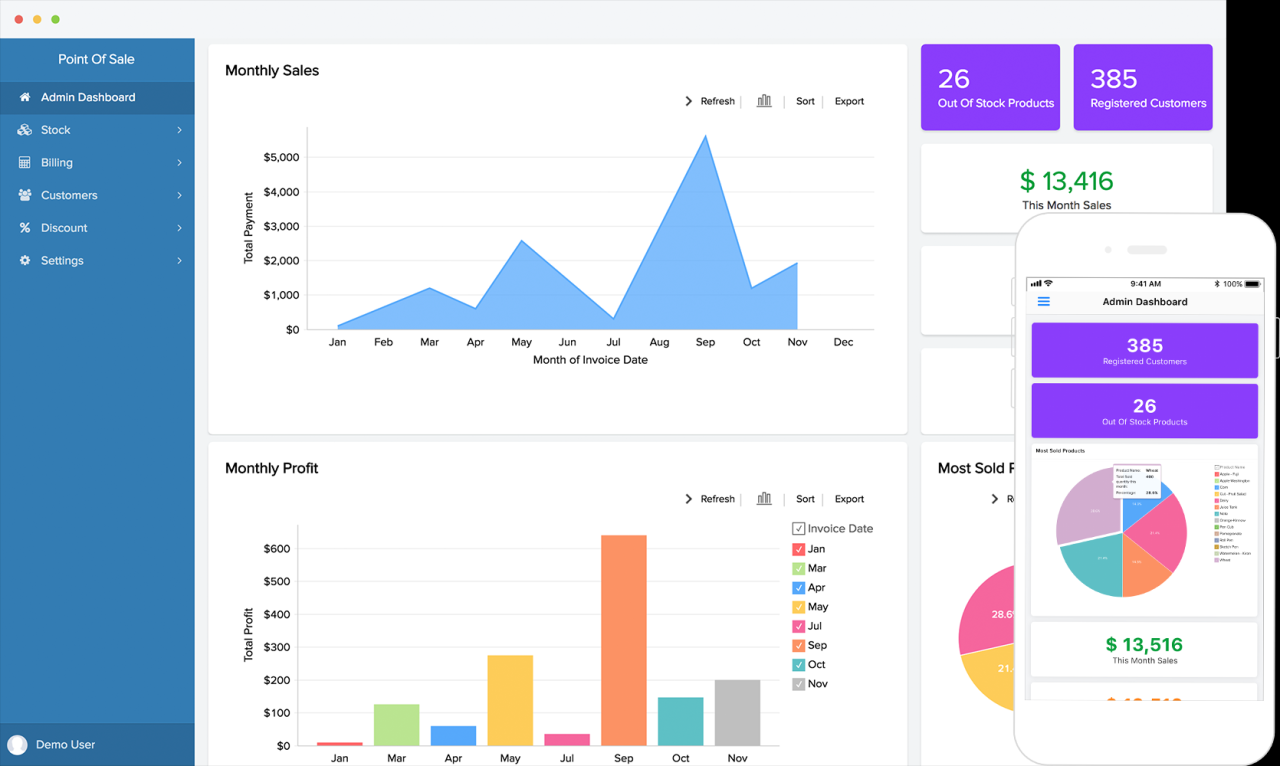Image resolution: width=1280 pixels, height=766 pixels.
Task: Click Refresh text in Monthly Sales toolbar
Action: [x=717, y=101]
